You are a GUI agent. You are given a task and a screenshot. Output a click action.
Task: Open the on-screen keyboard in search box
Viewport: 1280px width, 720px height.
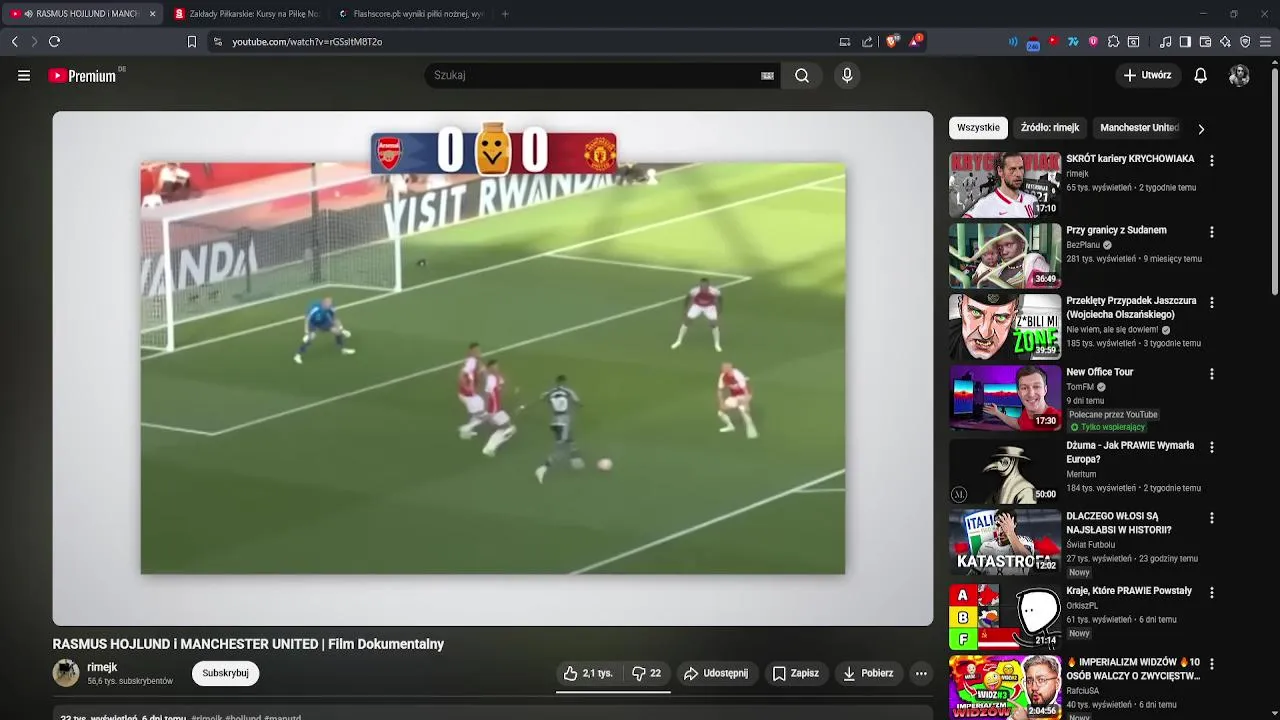pyautogui.click(x=768, y=75)
